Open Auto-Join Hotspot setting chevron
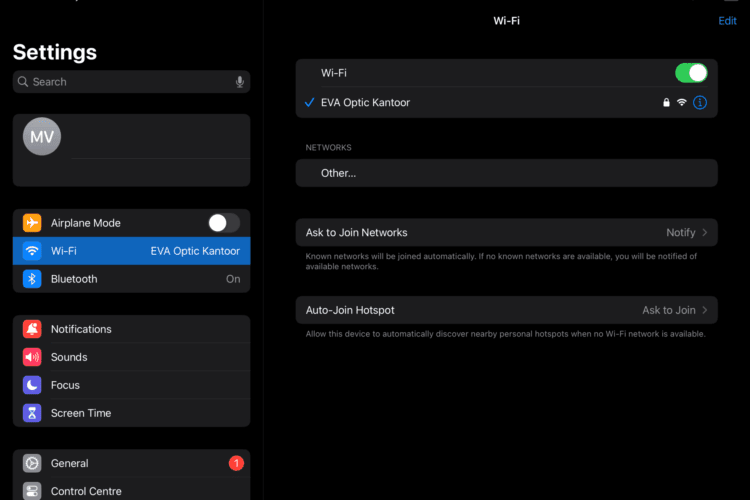This screenshot has height=500, width=750. tap(704, 310)
